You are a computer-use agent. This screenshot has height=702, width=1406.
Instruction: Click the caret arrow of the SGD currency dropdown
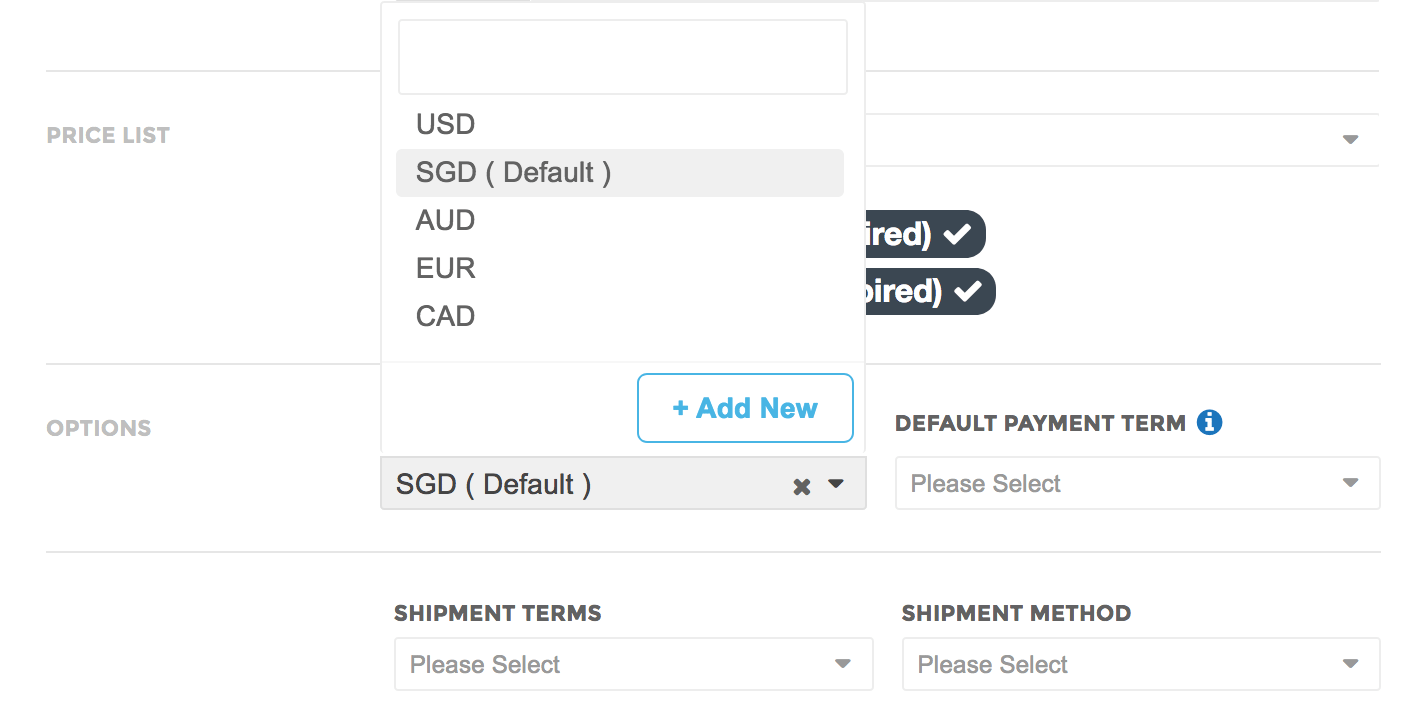click(x=836, y=484)
